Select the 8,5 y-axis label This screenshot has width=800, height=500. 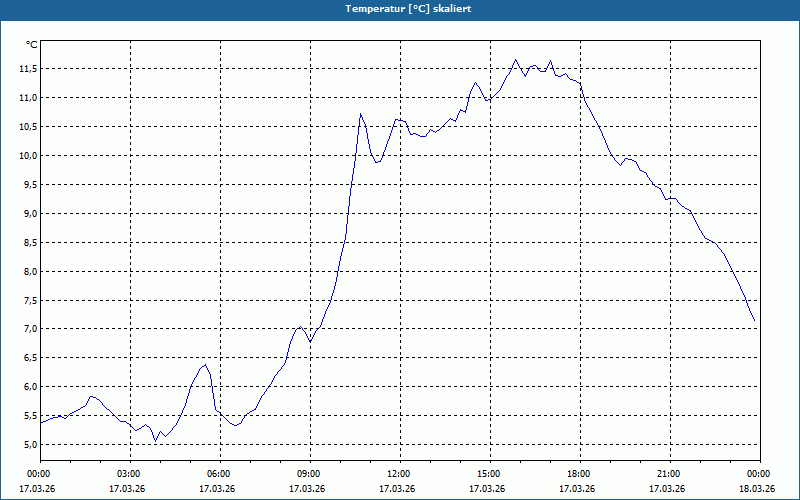point(30,243)
